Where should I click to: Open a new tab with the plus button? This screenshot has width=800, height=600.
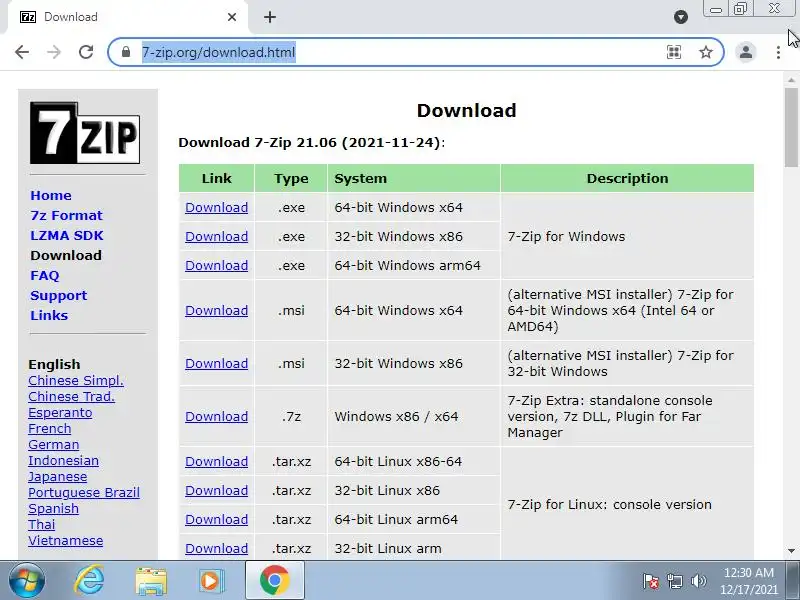(270, 17)
